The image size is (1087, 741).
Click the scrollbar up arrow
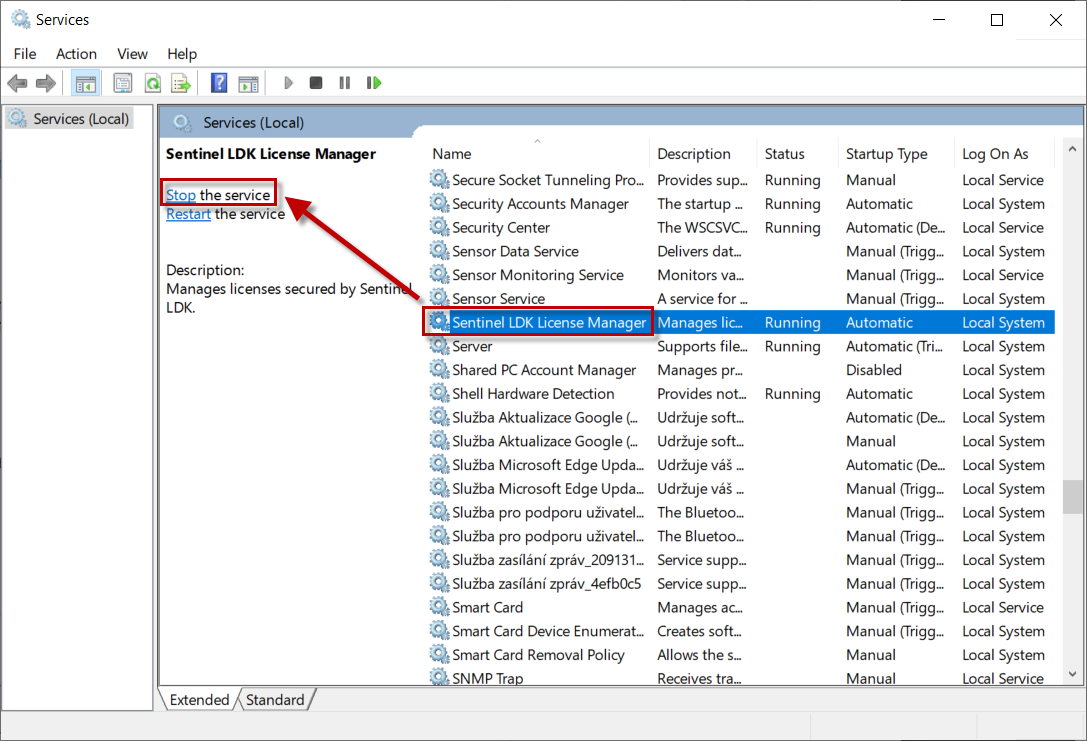point(1072,149)
